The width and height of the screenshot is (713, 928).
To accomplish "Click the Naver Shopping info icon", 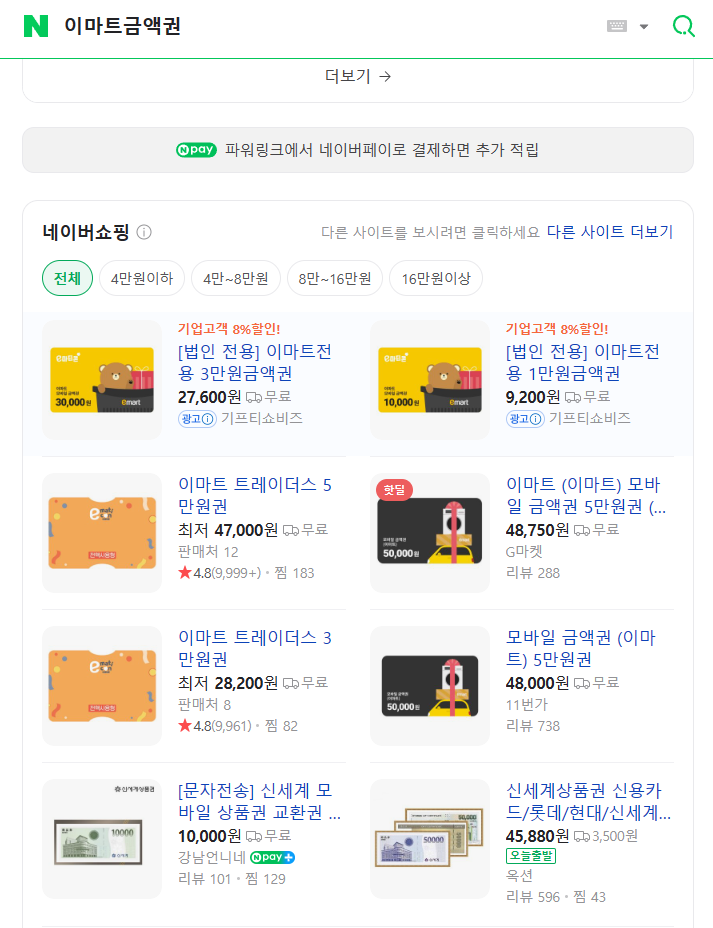I will (144, 232).
